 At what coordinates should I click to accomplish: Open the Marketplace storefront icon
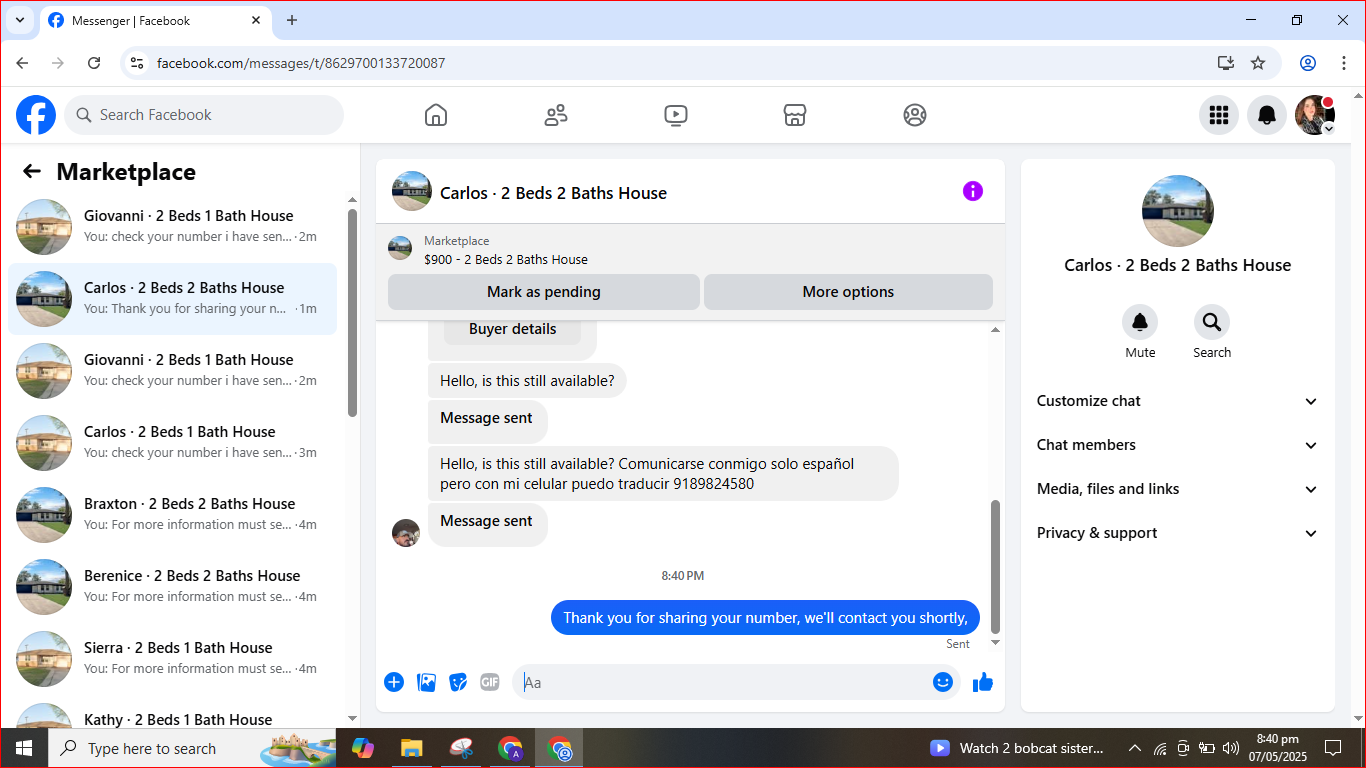pyautogui.click(x=795, y=115)
